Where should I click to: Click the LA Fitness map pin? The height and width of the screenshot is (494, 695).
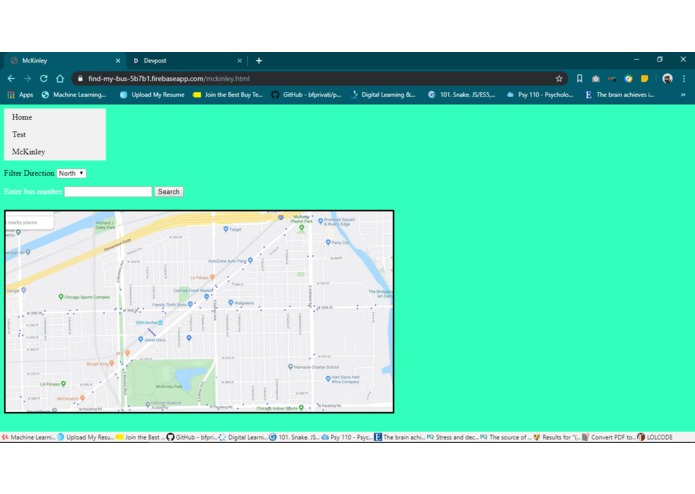63,383
